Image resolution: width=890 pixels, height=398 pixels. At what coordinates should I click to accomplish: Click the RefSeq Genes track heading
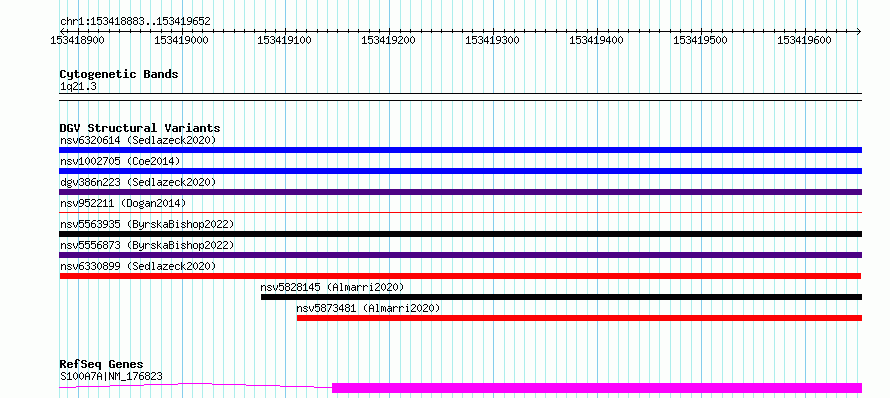click(102, 364)
